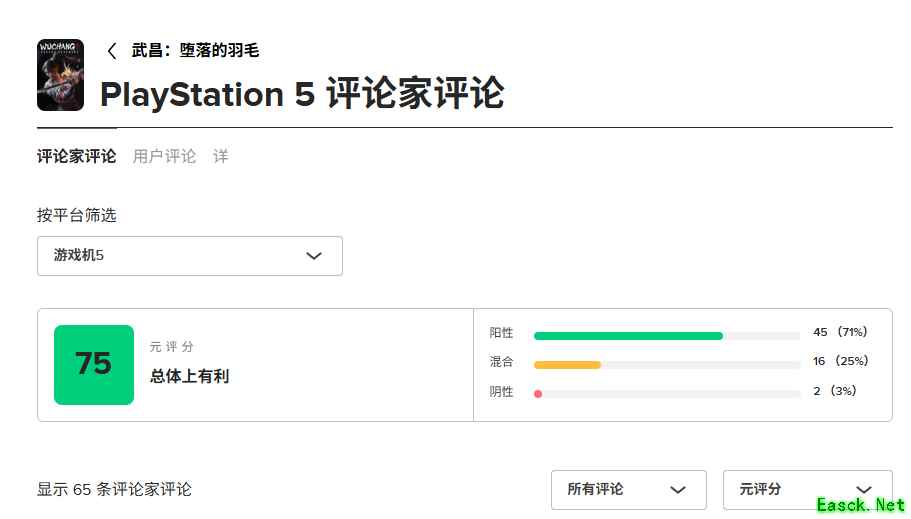Click the 45 (71%) positive review count
911x519 pixels.
coord(840,332)
